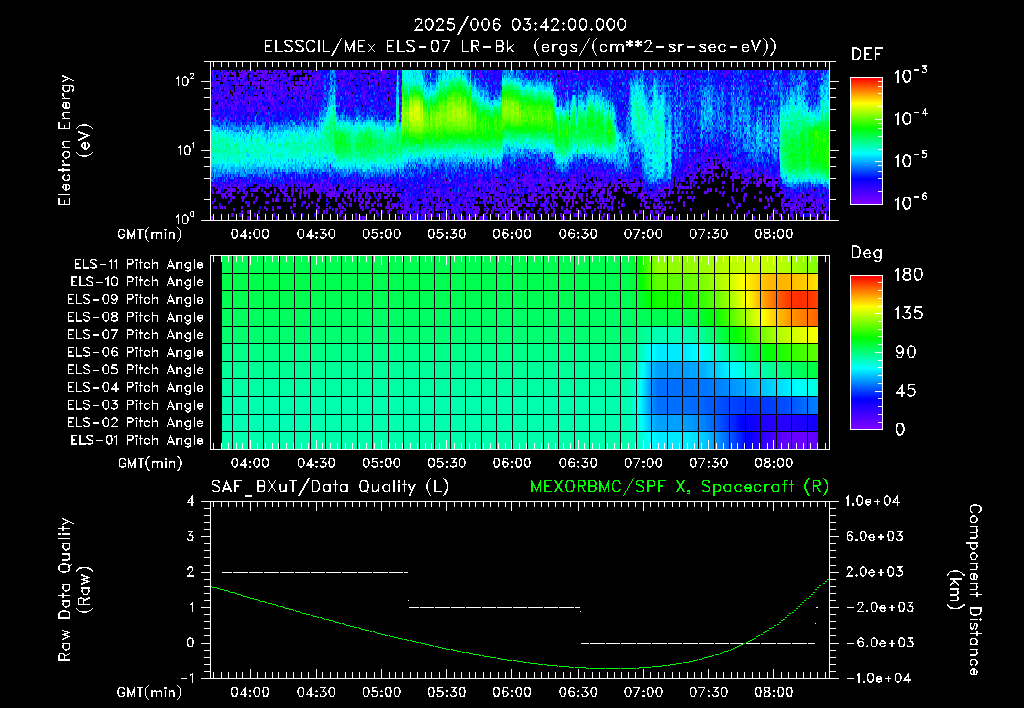This screenshot has width=1024, height=708.
Task: Click the Electron Energy (eV) axis label
Action: [x=74, y=140]
